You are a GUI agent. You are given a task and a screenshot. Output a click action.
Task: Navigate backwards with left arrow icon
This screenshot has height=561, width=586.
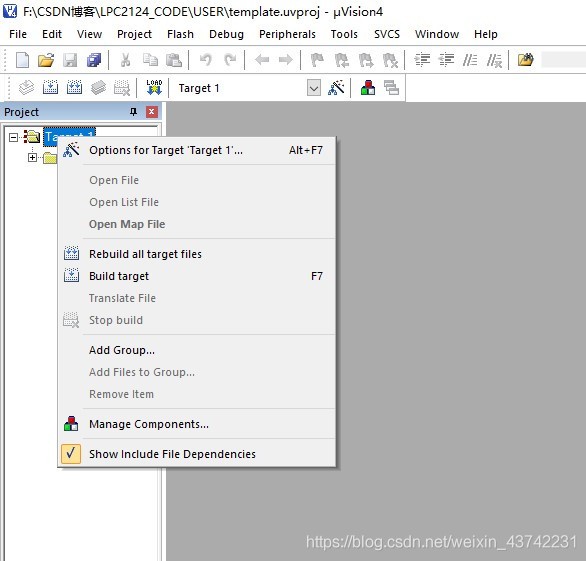262,60
